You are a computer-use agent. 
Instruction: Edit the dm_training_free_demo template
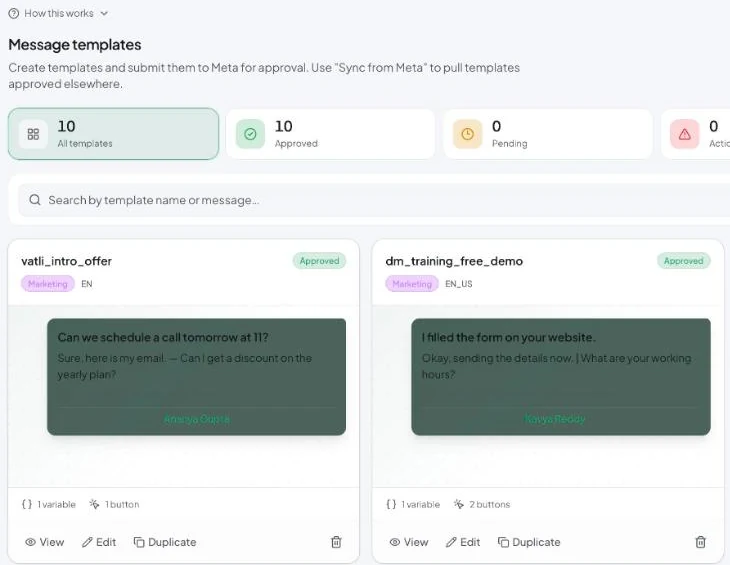coord(463,542)
